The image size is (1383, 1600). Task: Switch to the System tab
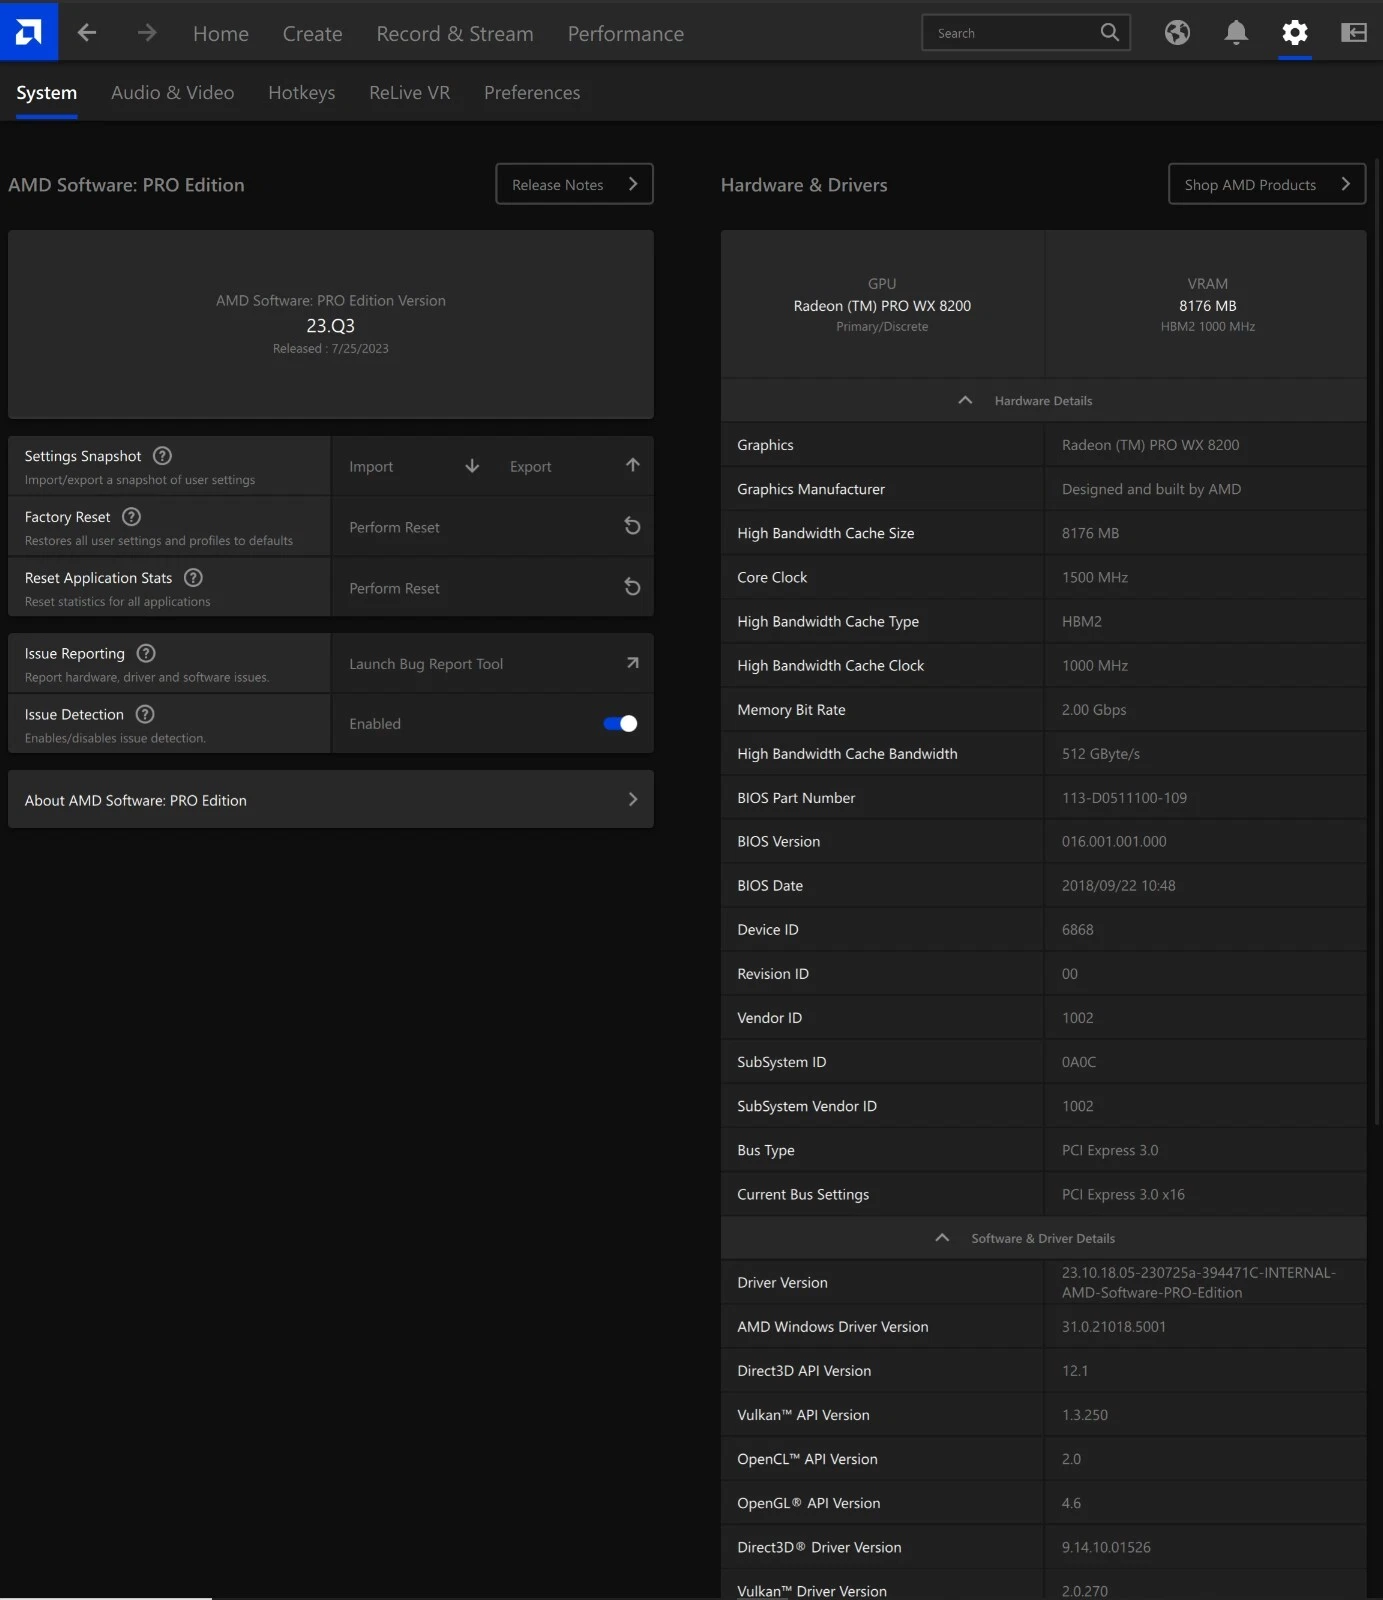46,93
